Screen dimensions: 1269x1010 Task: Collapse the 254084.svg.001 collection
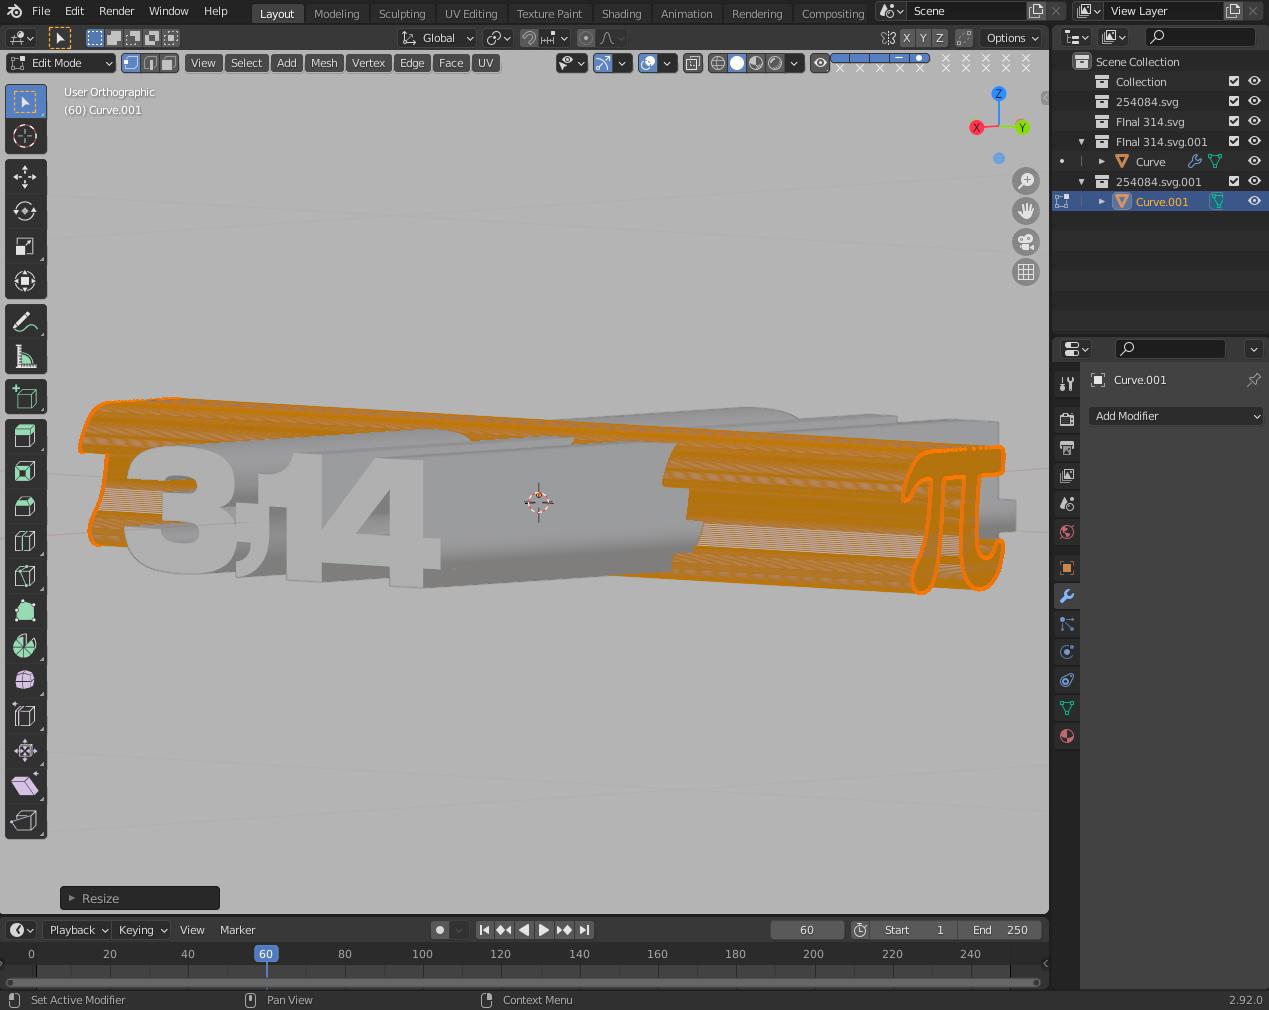[x=1082, y=181]
